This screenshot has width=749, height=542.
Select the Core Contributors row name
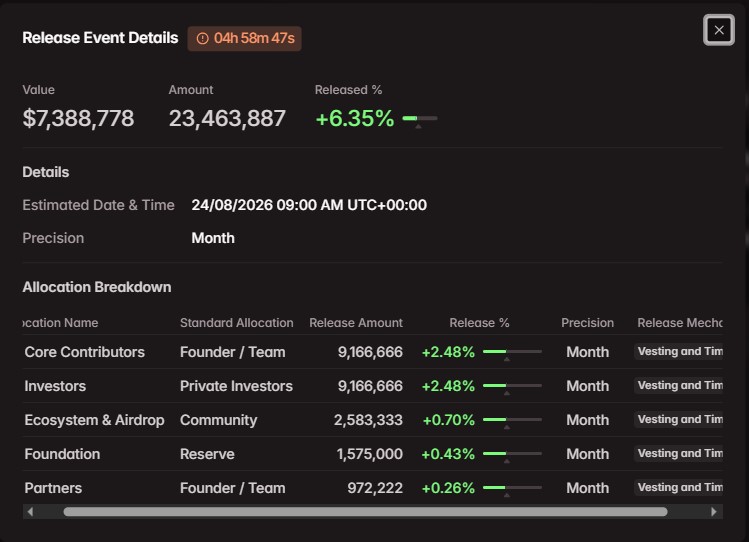point(85,352)
